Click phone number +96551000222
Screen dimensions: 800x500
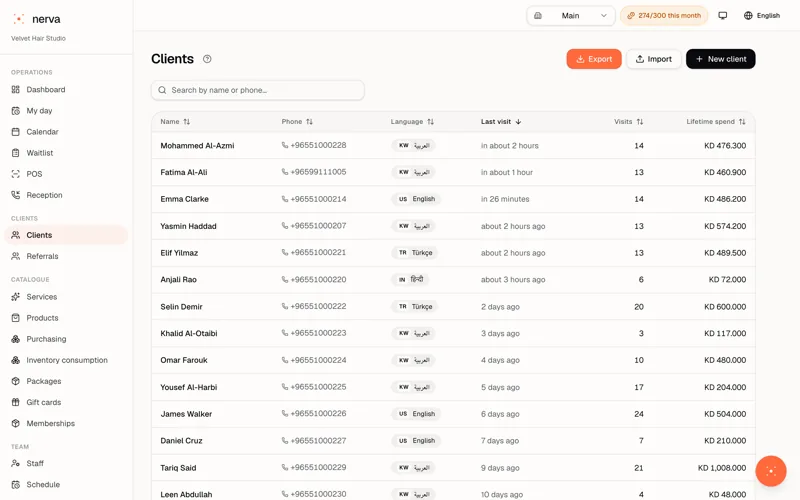pos(318,306)
